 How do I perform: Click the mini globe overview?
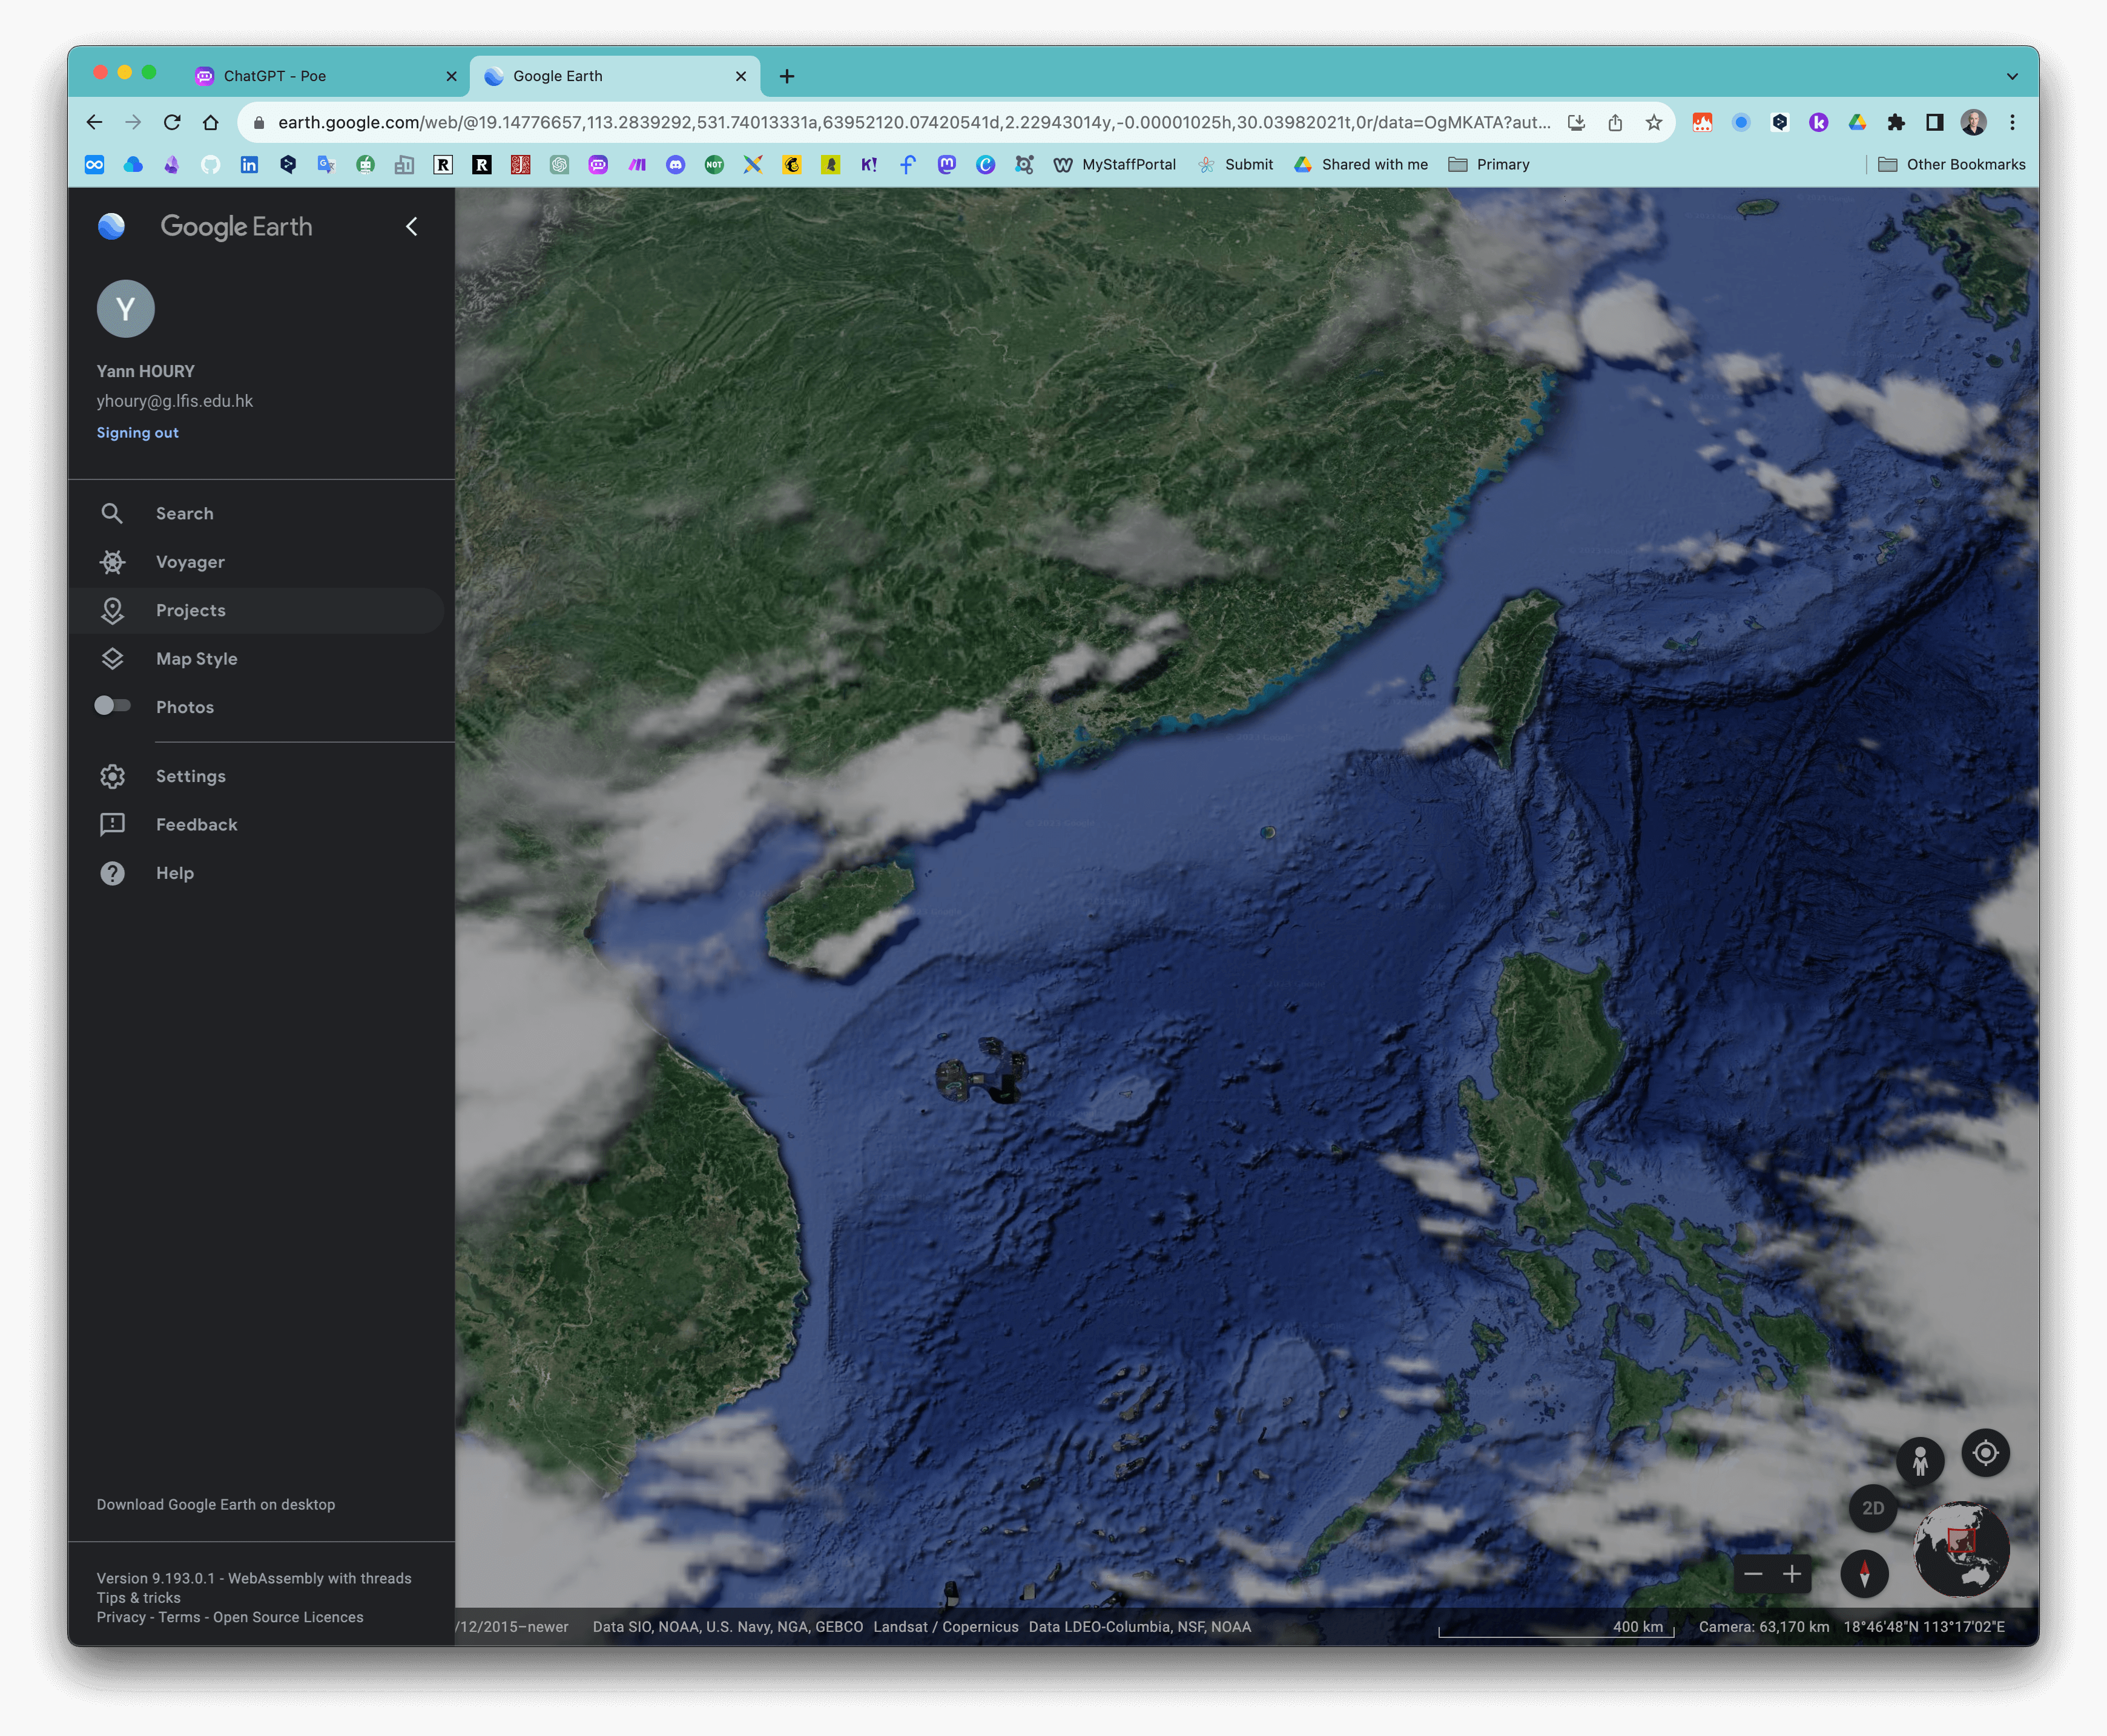(1961, 1548)
